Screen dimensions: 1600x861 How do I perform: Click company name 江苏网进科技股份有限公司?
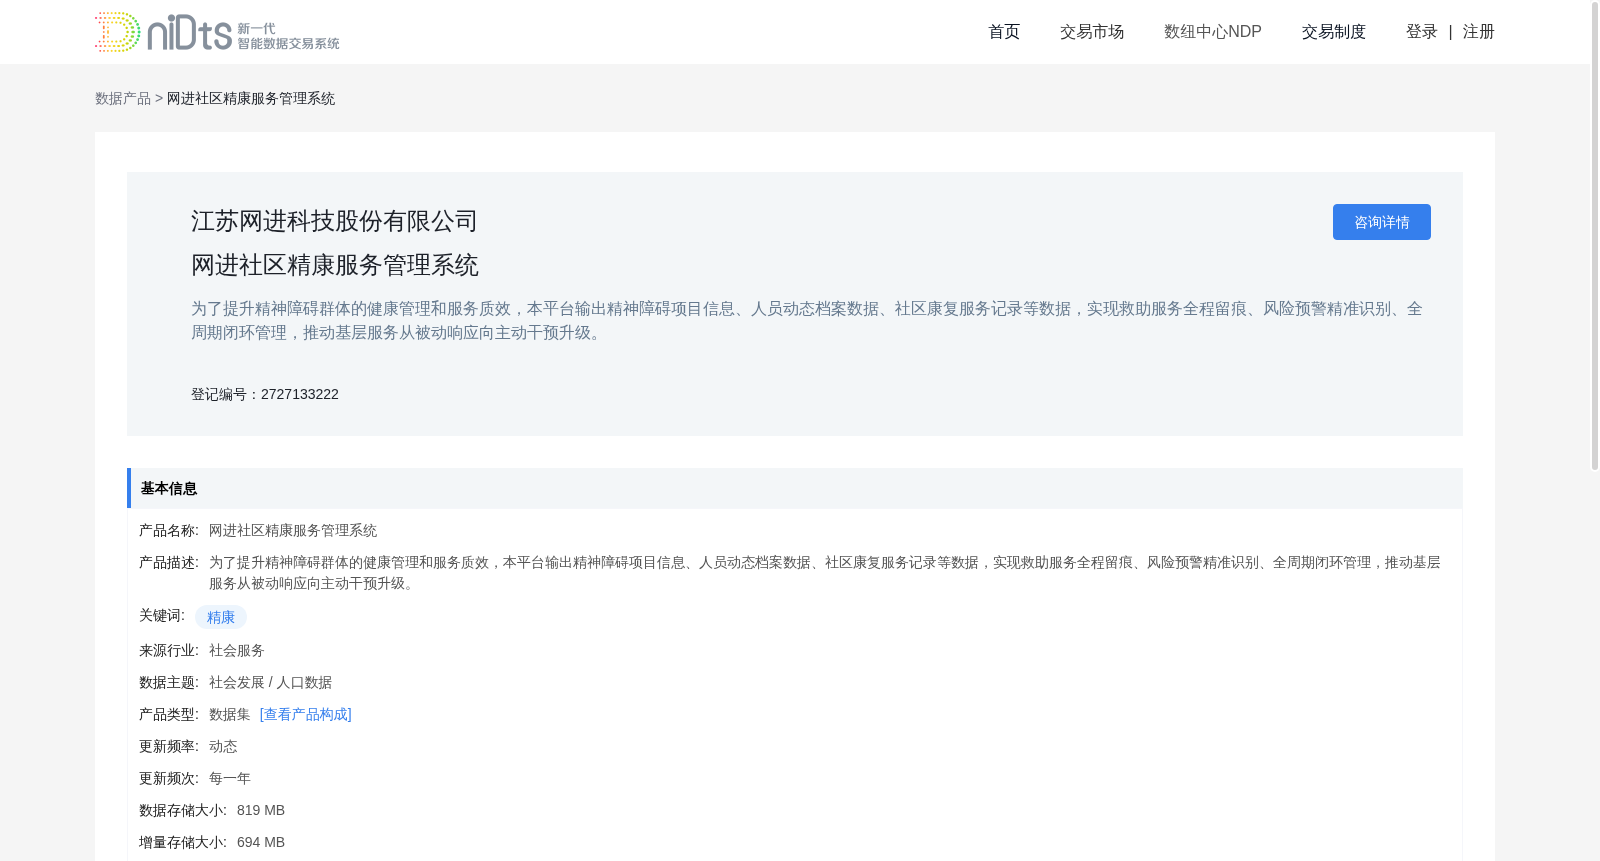334,221
